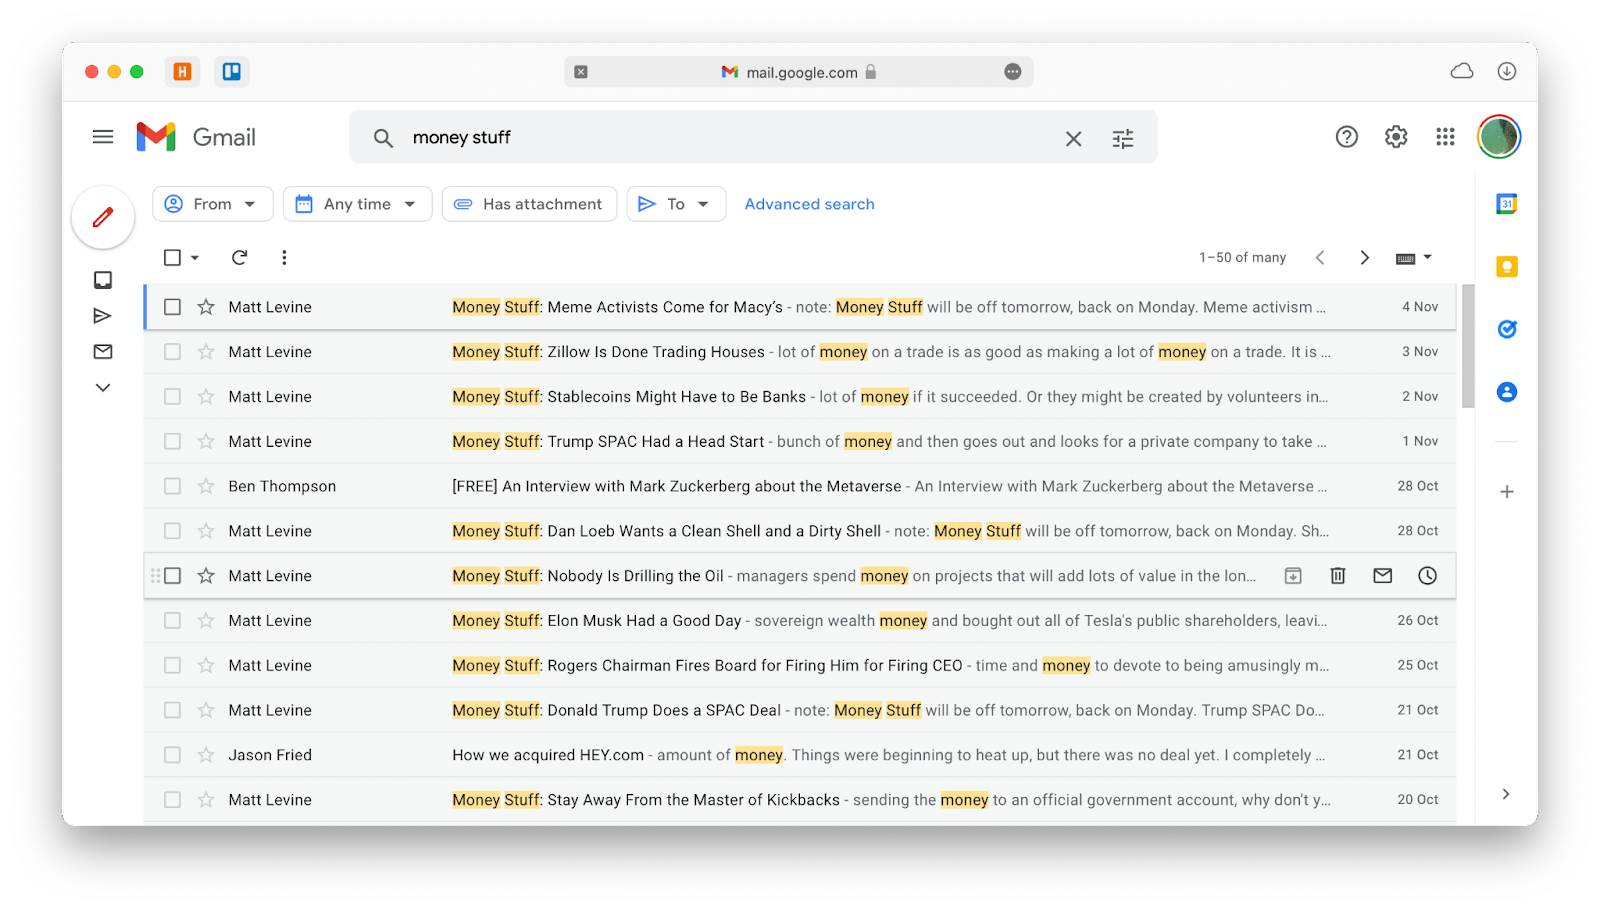Click the page menu ellipsis in address bar

[x=1013, y=72]
